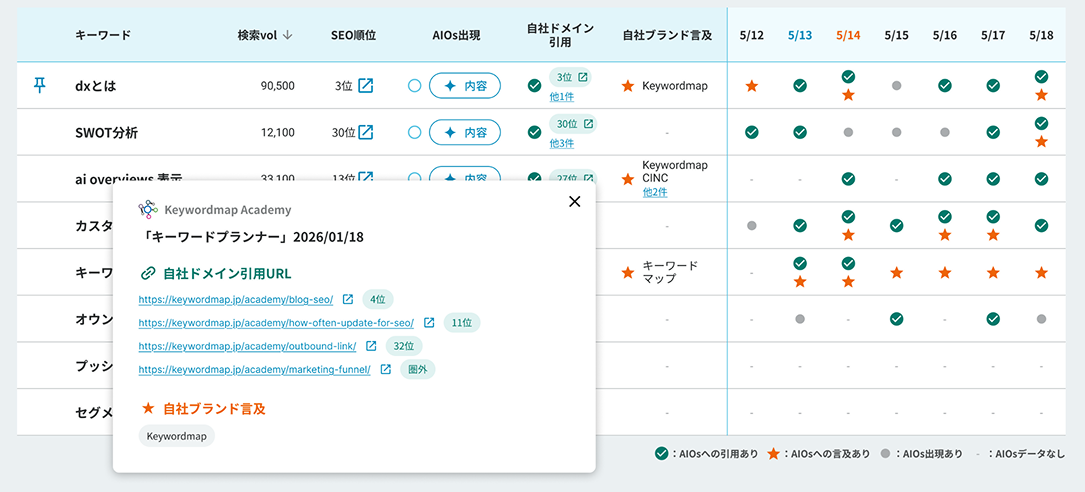
Task: Open external link icon next to outbound-link URL
Action: (x=371, y=346)
